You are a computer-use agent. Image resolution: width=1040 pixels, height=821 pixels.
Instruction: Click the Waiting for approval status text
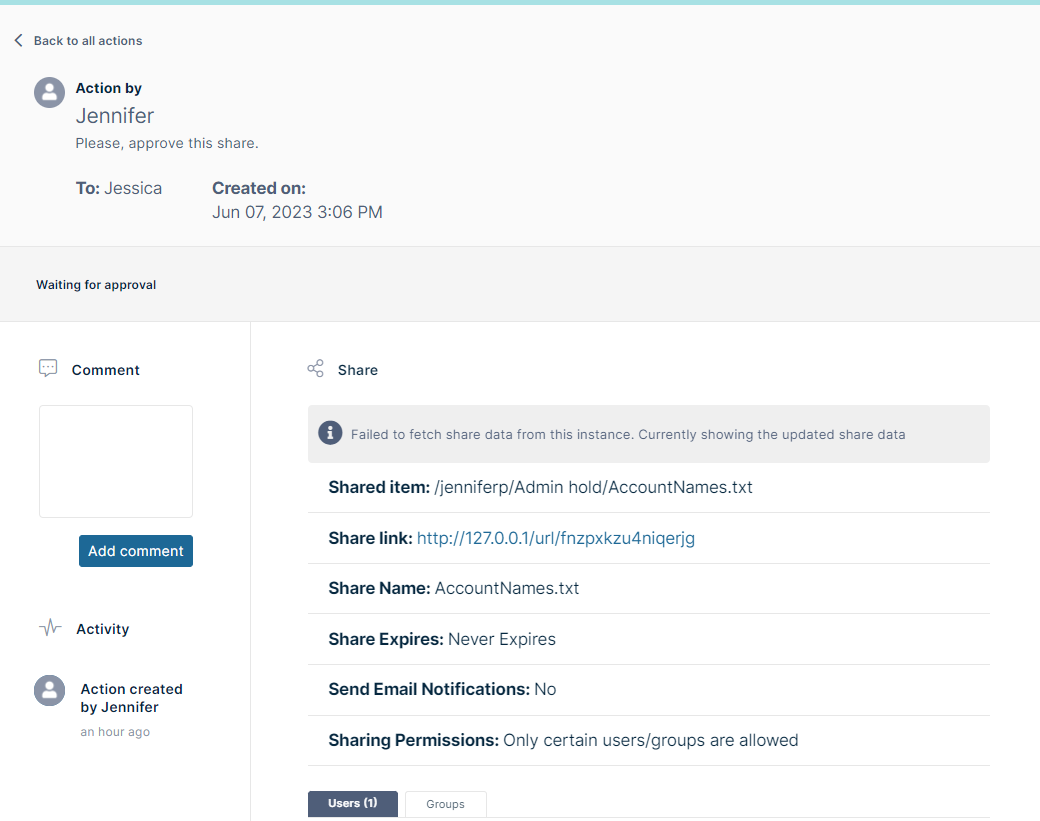pos(96,285)
